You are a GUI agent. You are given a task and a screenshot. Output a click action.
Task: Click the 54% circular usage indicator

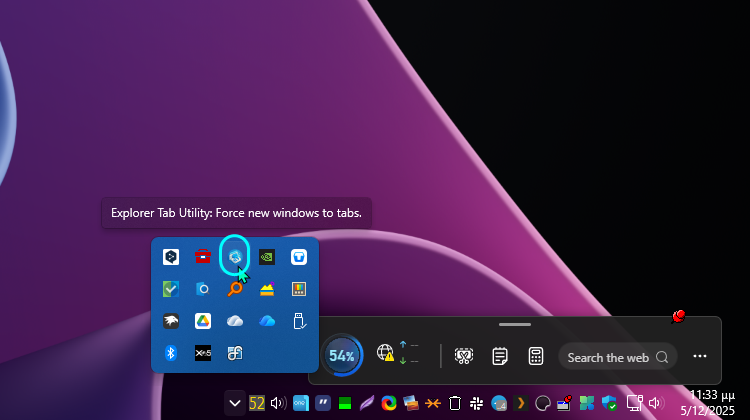(x=342, y=356)
